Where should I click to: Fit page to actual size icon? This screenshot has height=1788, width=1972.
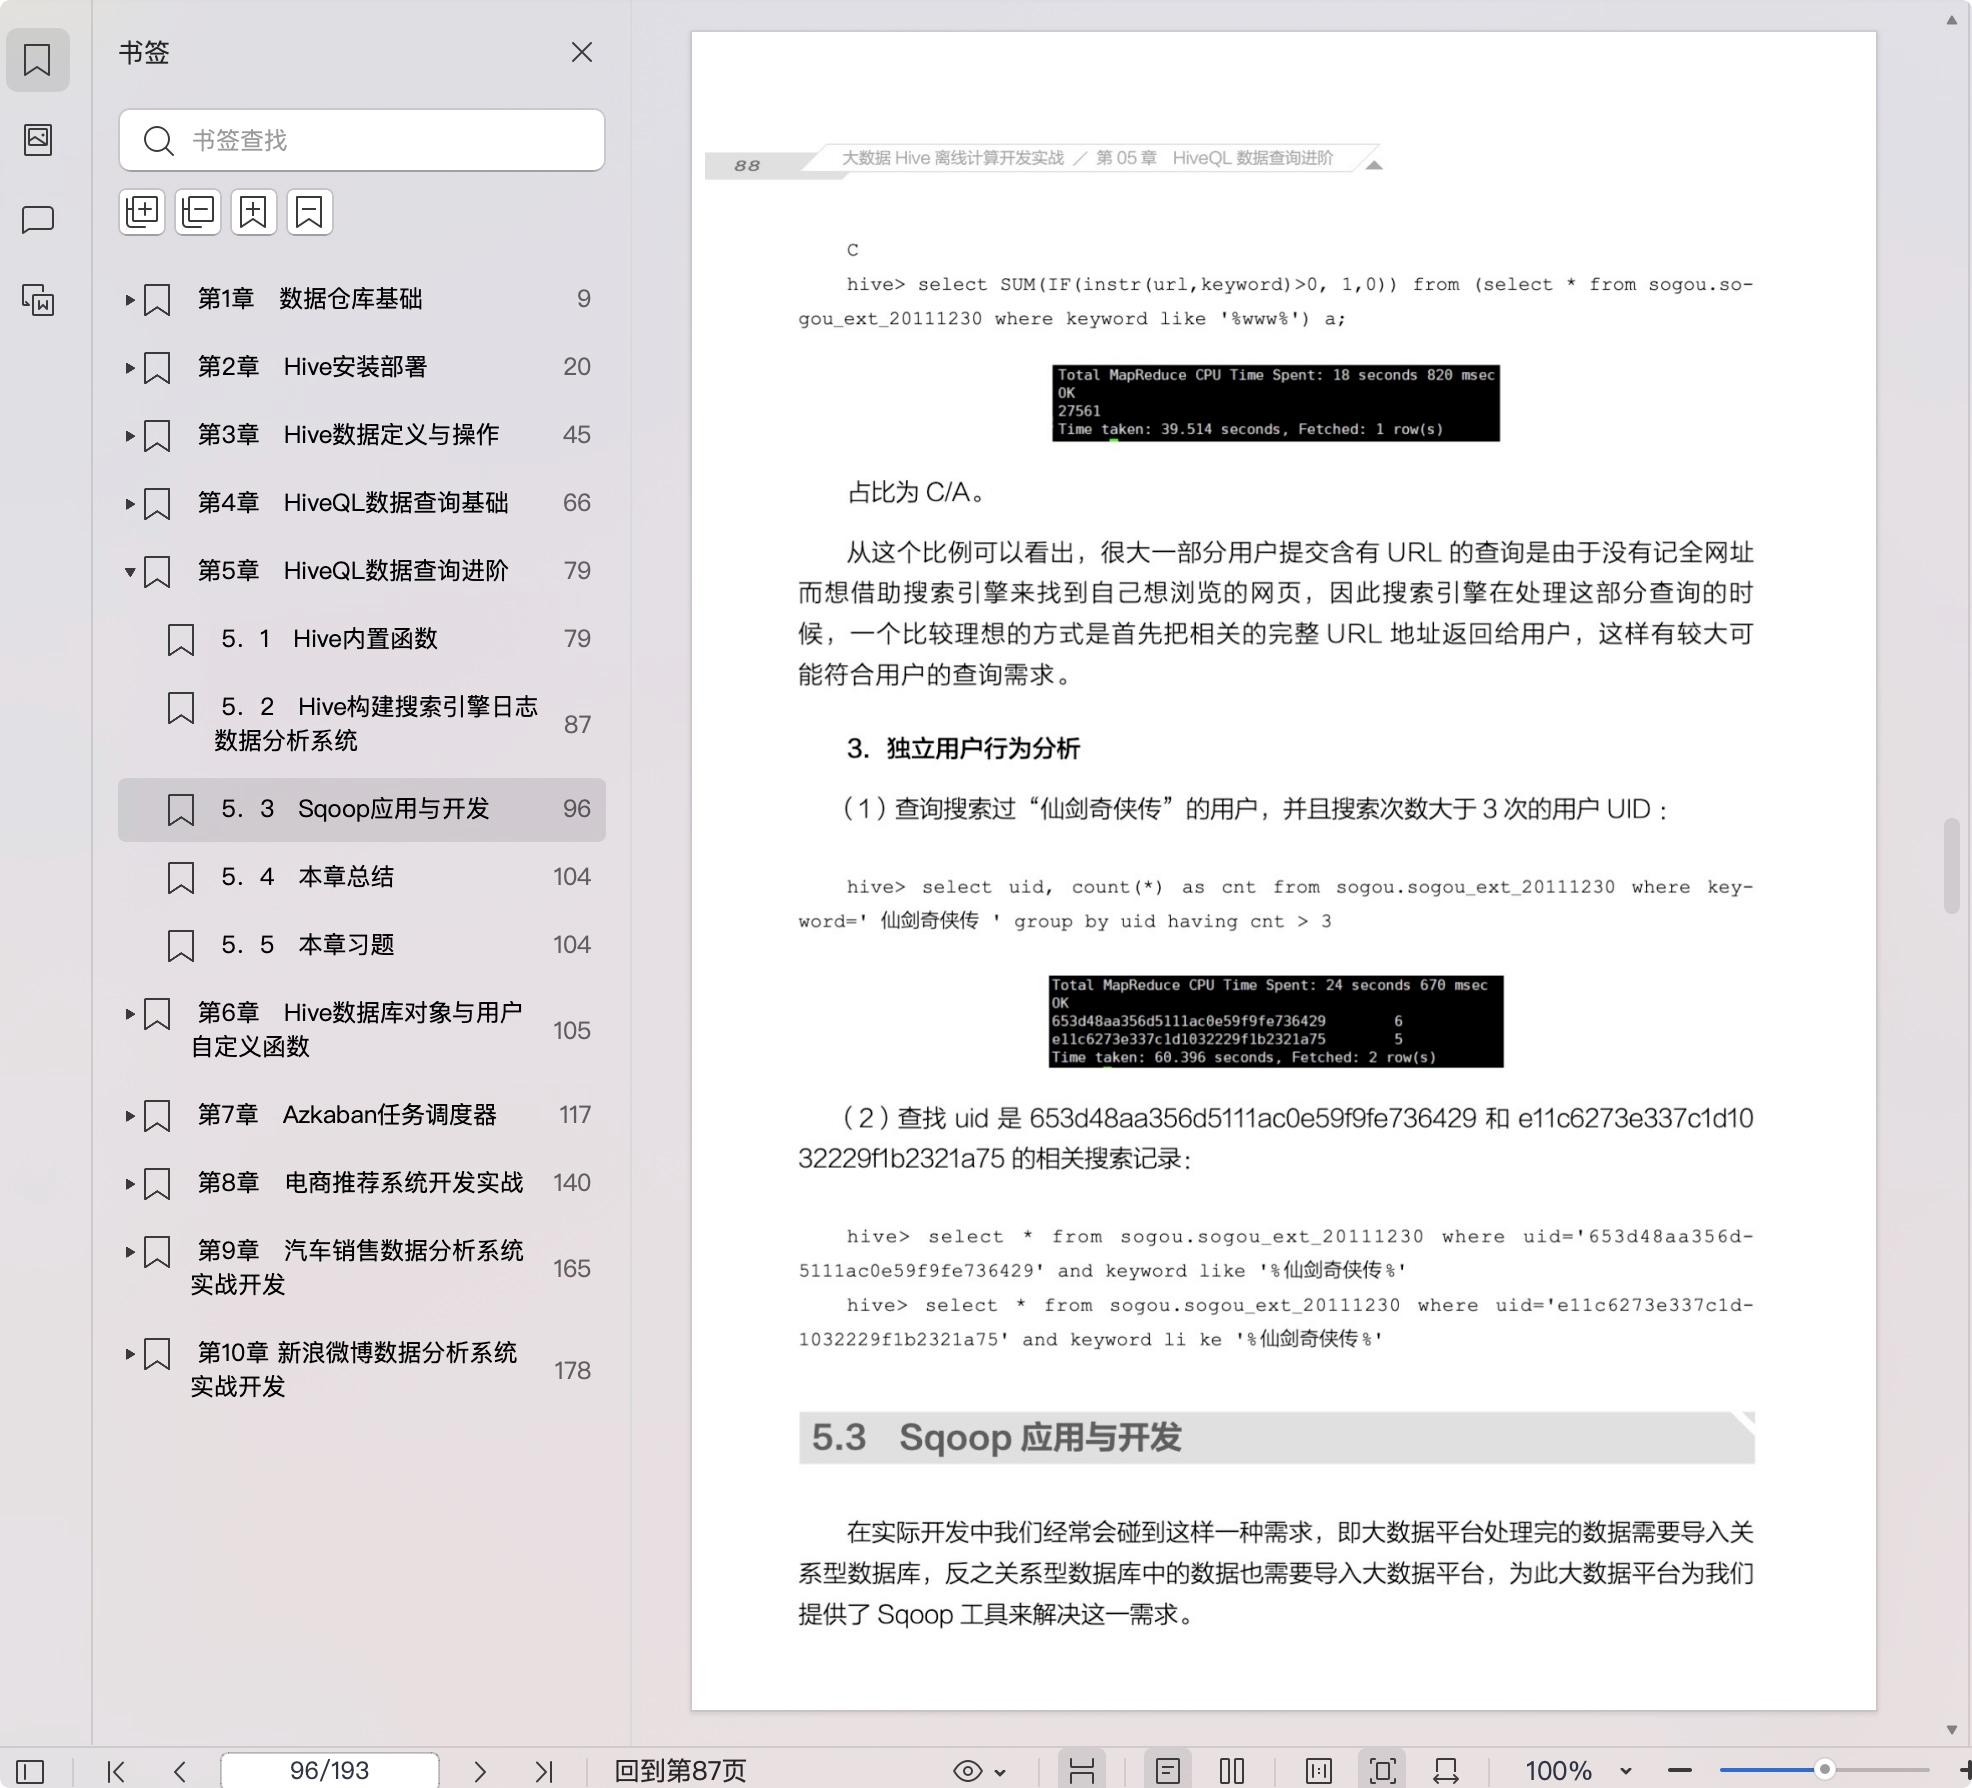(x=1319, y=1771)
